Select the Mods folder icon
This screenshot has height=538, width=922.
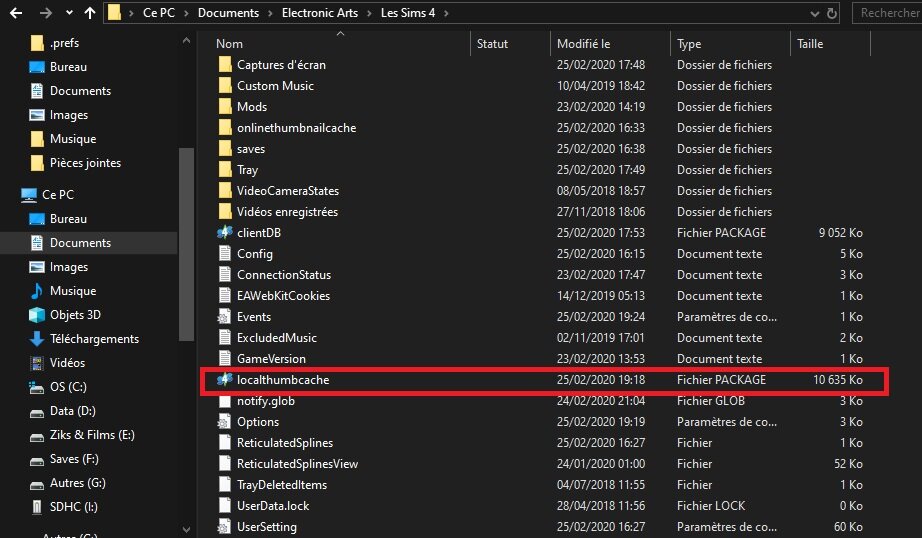[x=225, y=106]
